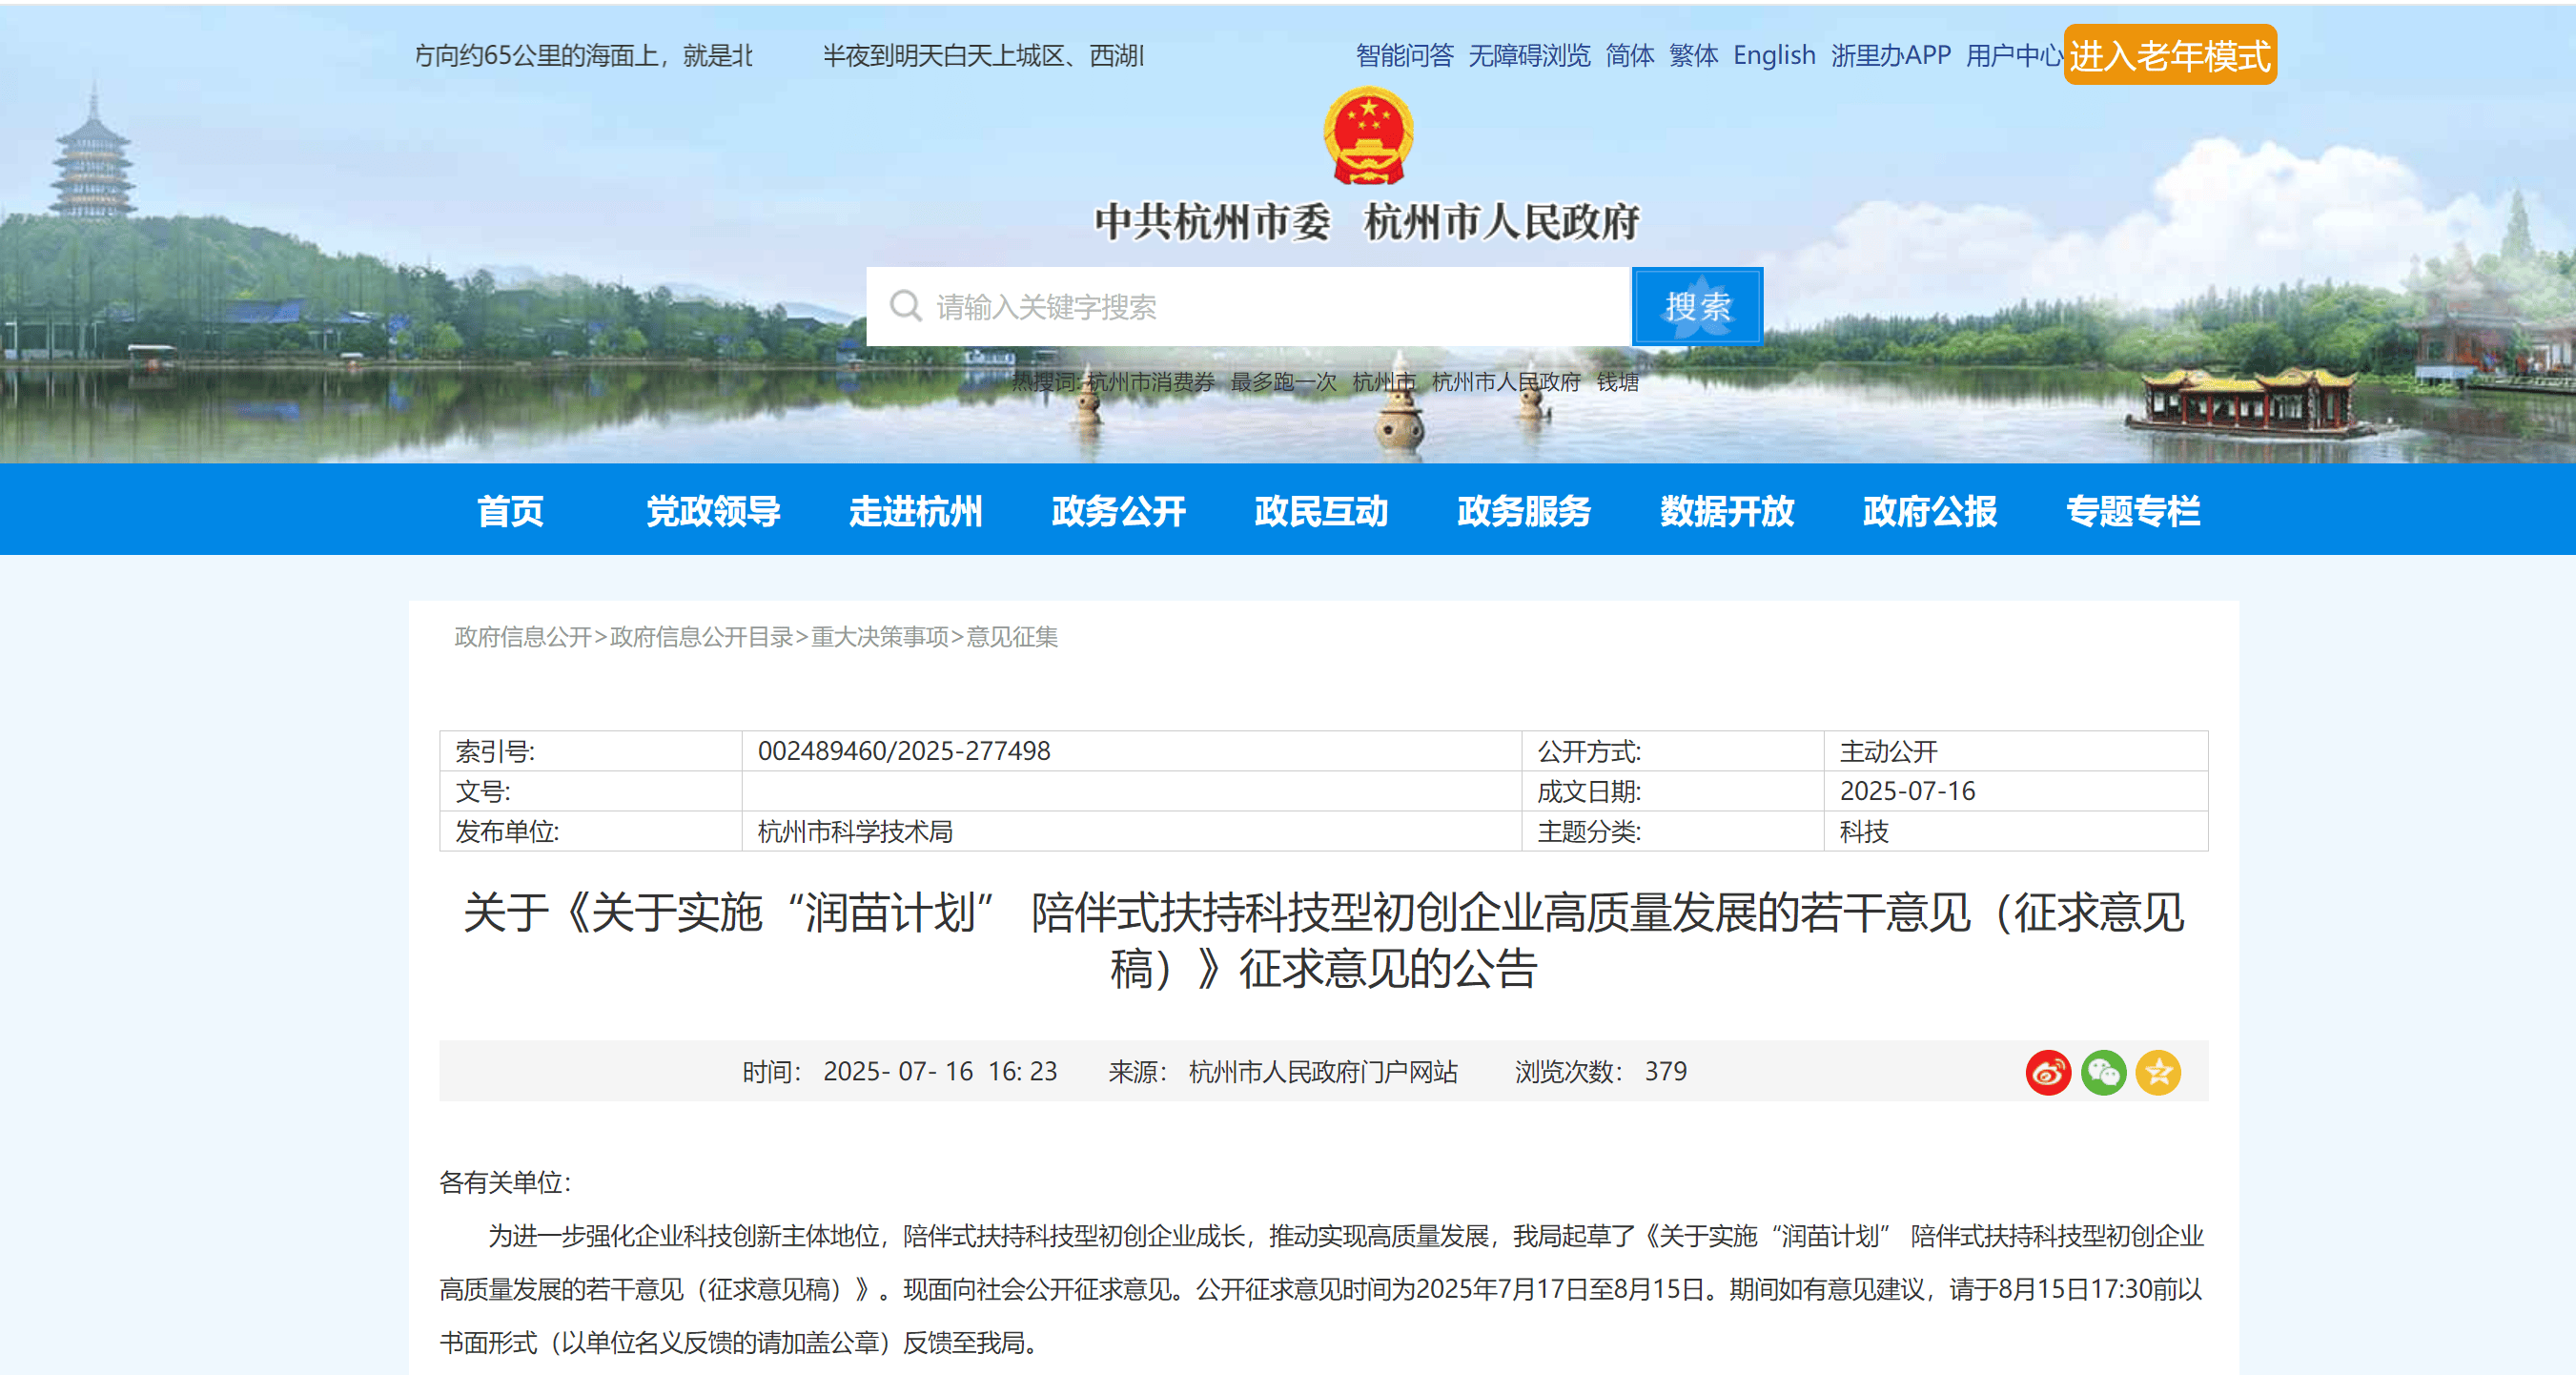Viewport: 2576px width, 1375px height.
Task: Open the 智能问答 smart Q&A service
Action: point(1407,55)
